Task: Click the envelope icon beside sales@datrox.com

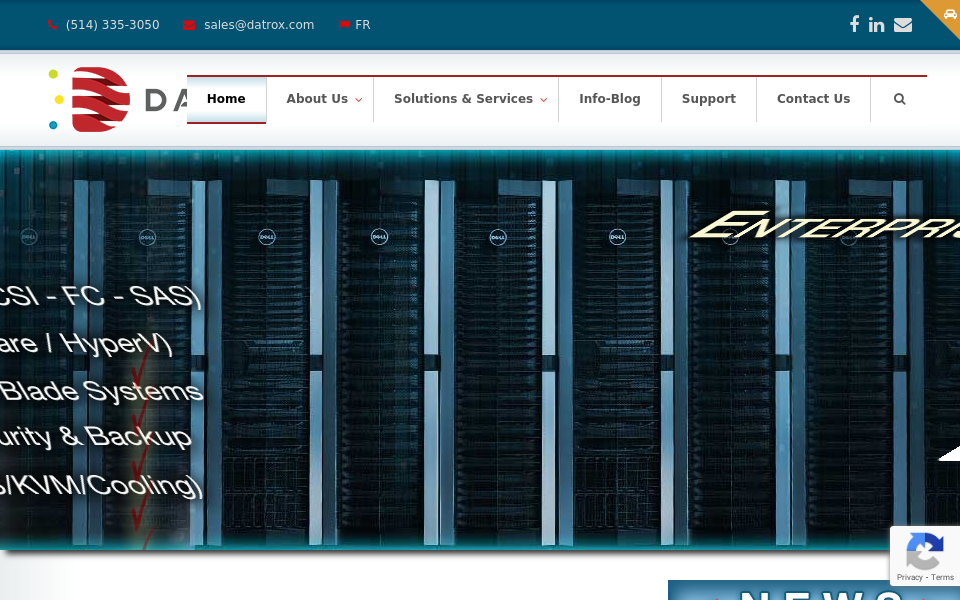Action: [189, 24]
